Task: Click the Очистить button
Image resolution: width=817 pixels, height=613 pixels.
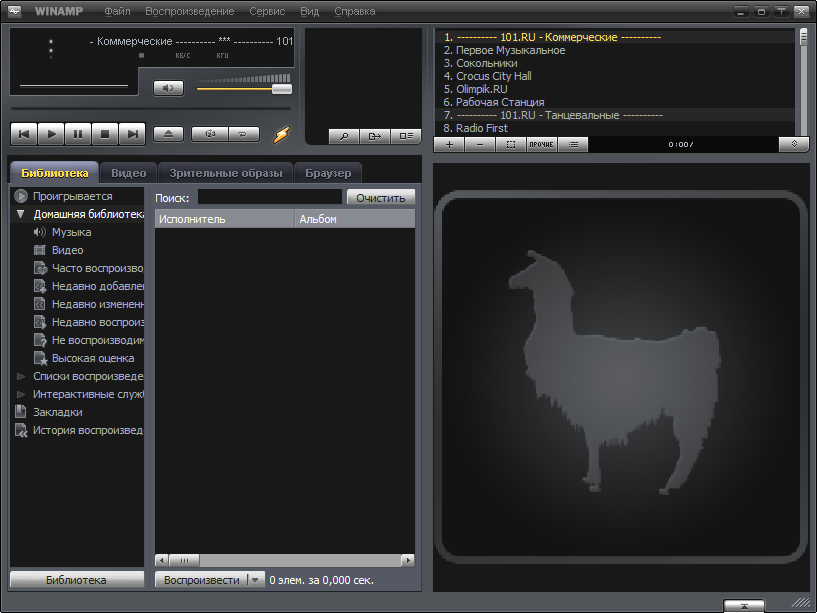Action: pos(381,198)
